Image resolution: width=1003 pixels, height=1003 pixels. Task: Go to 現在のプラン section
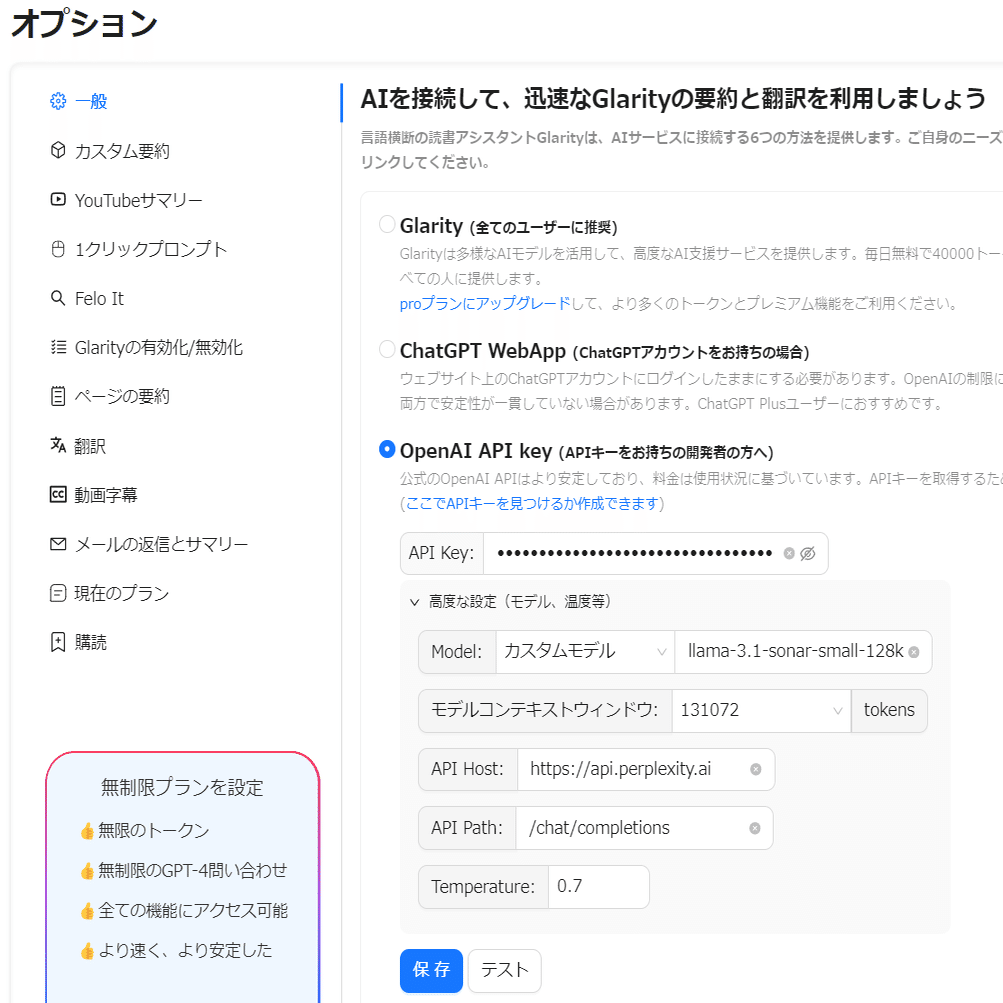[121, 594]
